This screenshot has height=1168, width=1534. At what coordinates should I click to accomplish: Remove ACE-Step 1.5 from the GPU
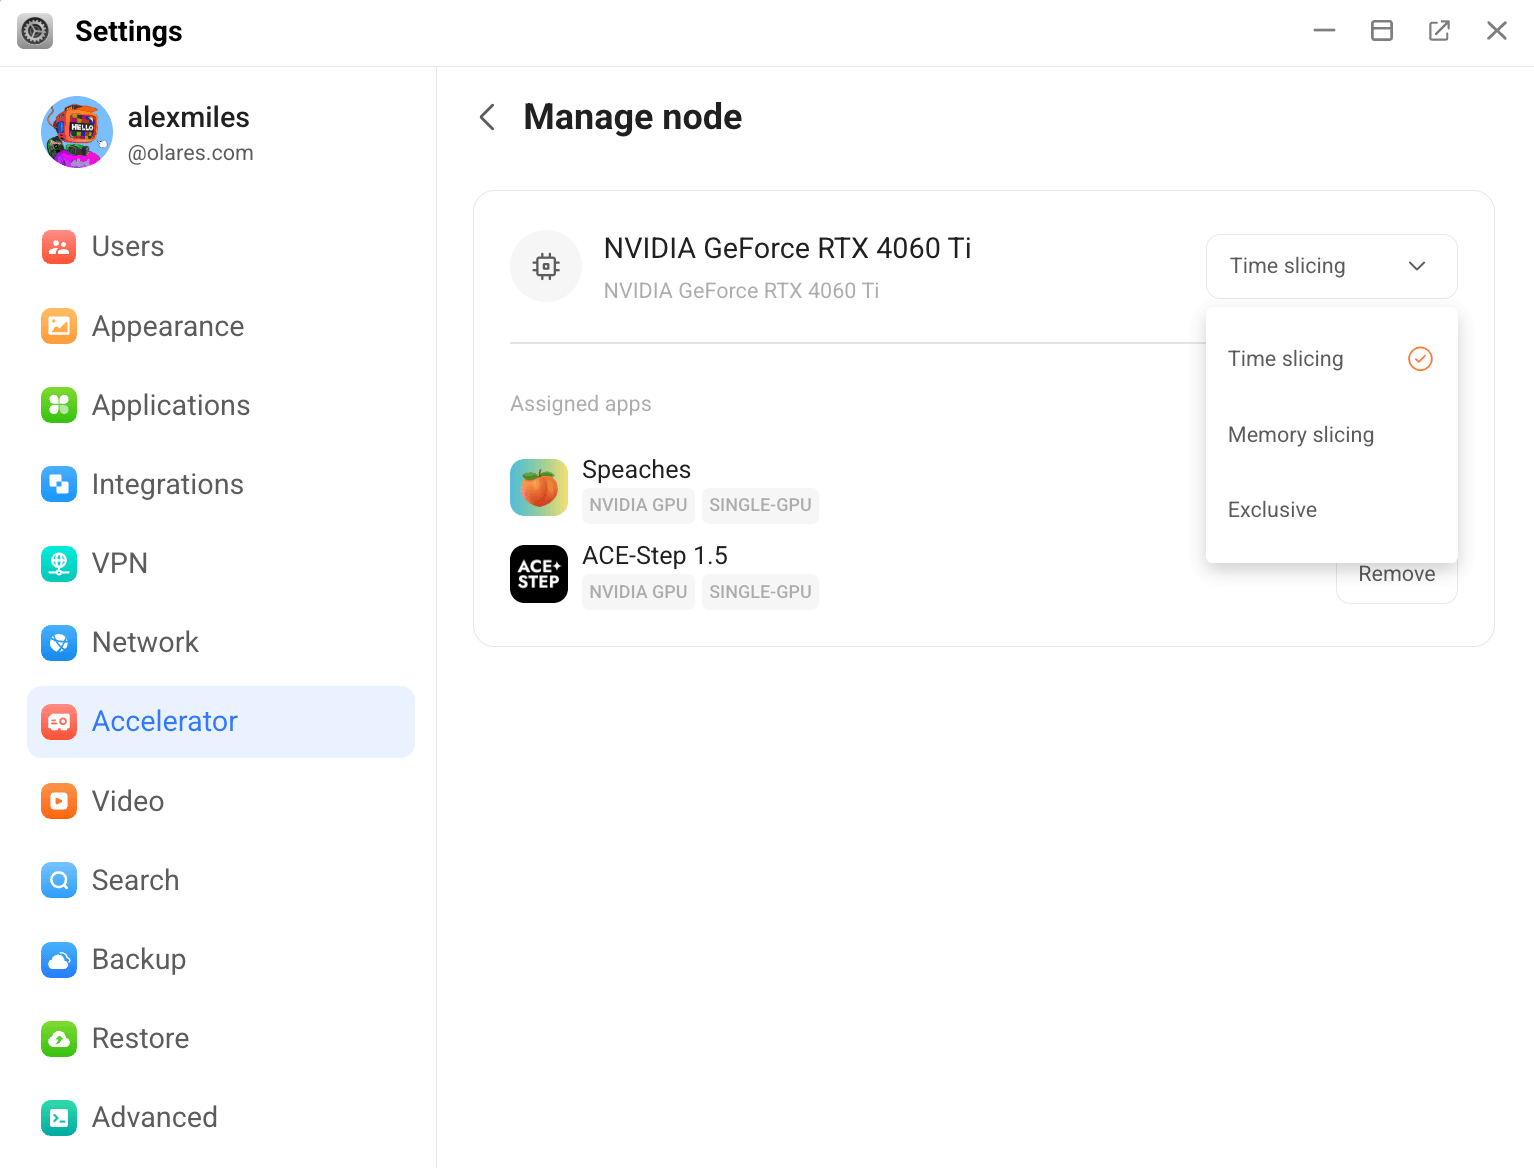pyautogui.click(x=1396, y=576)
